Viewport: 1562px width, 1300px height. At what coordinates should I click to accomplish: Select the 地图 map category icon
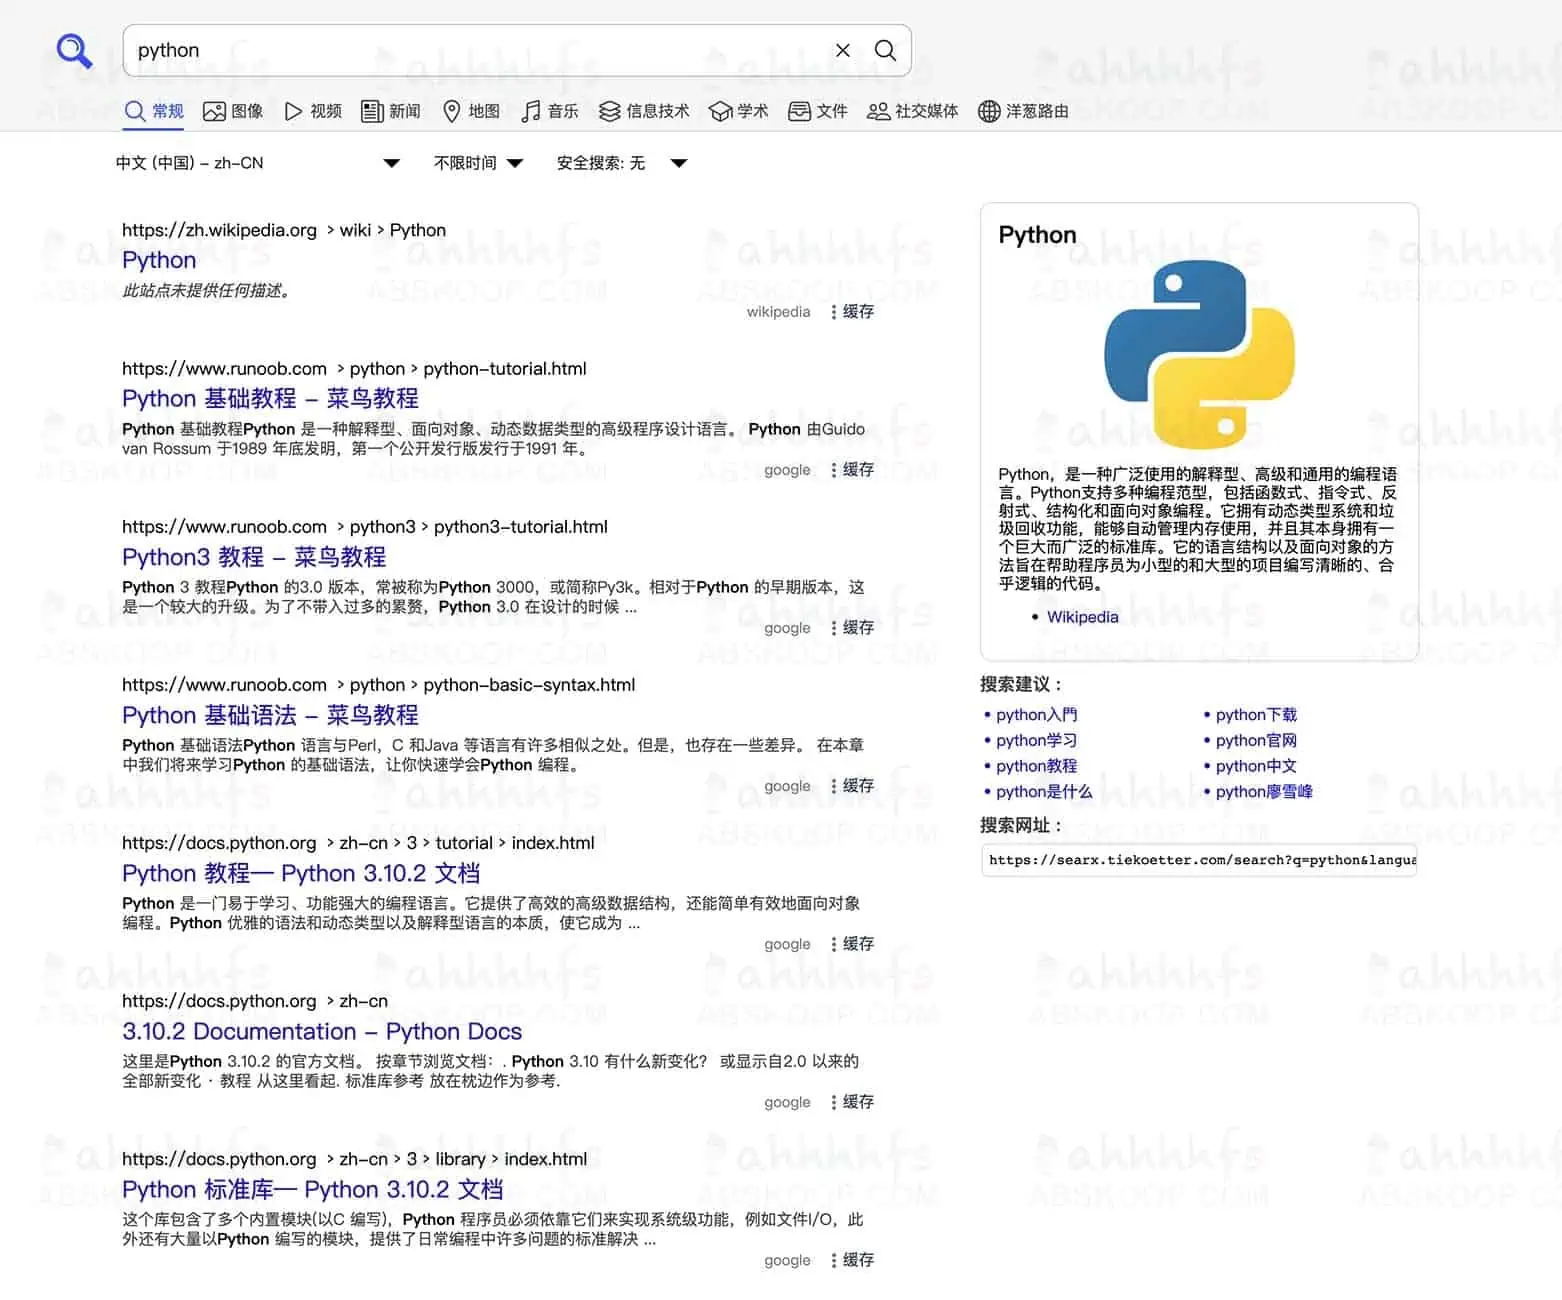[x=452, y=111]
